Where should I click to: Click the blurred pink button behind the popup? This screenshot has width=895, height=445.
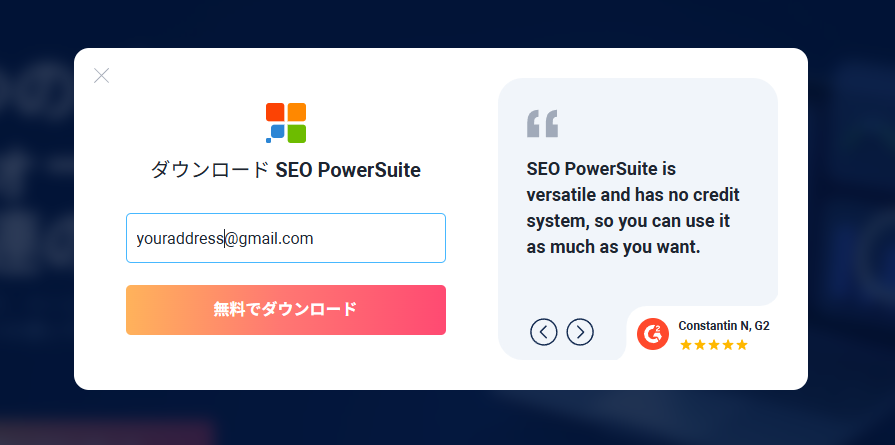110,433
